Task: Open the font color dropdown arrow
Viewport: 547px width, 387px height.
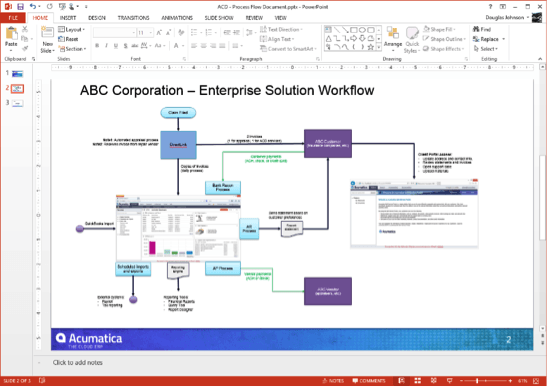Action: point(183,46)
